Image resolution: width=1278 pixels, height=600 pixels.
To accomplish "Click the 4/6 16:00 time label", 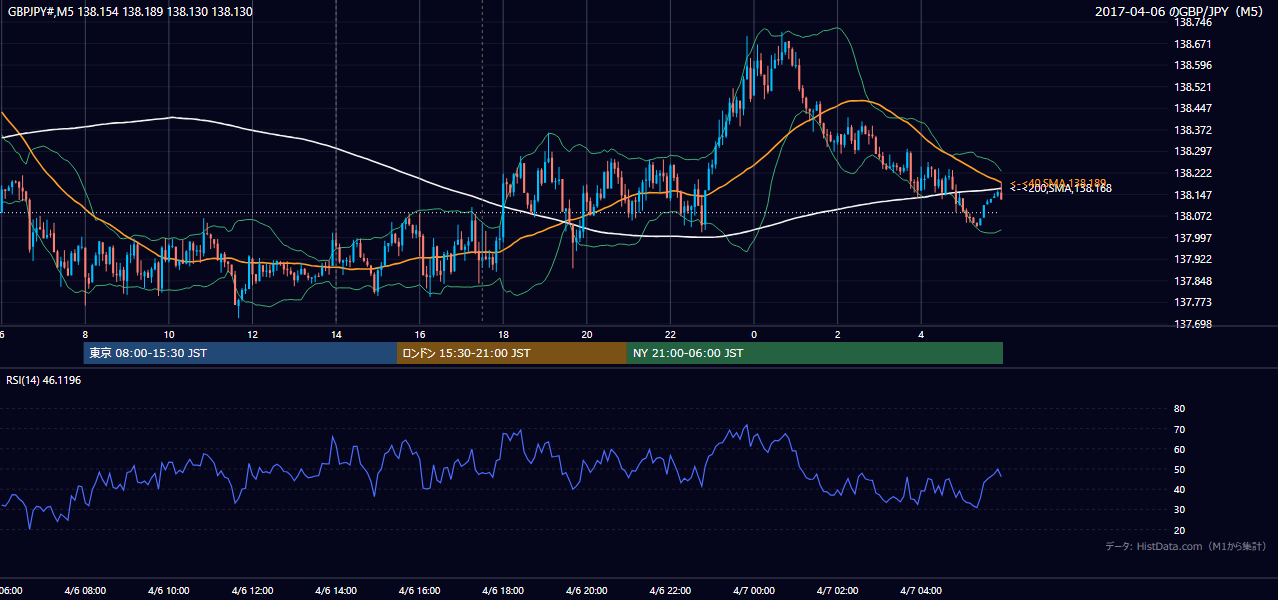I will coord(419,591).
